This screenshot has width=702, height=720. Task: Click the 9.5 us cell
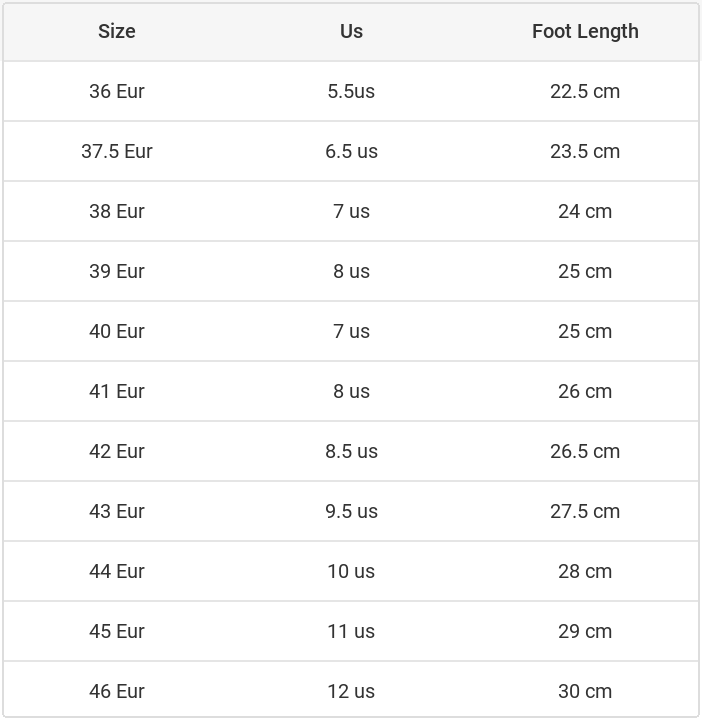point(351,511)
